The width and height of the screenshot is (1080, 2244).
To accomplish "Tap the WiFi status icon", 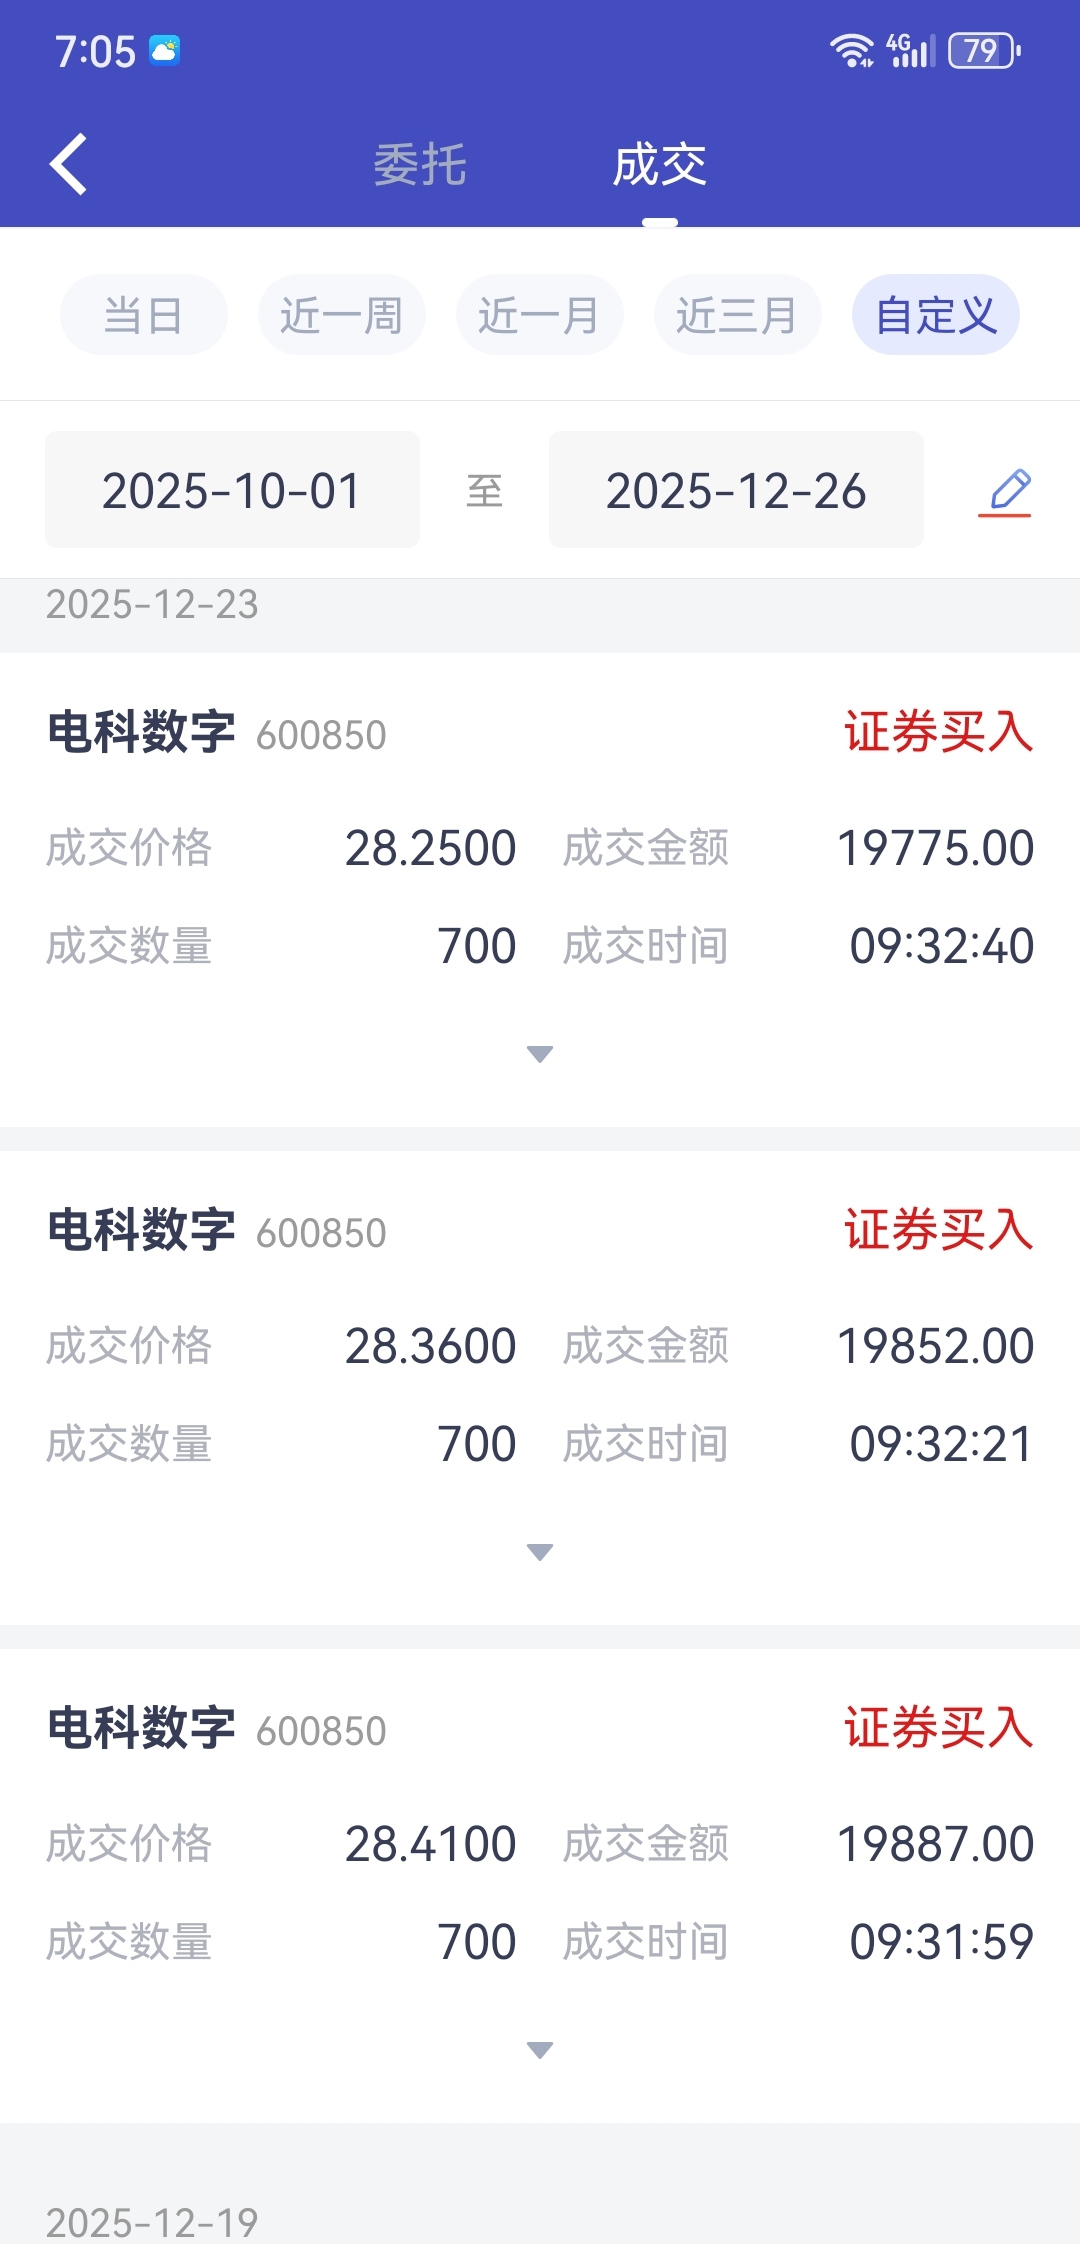I will [852, 50].
